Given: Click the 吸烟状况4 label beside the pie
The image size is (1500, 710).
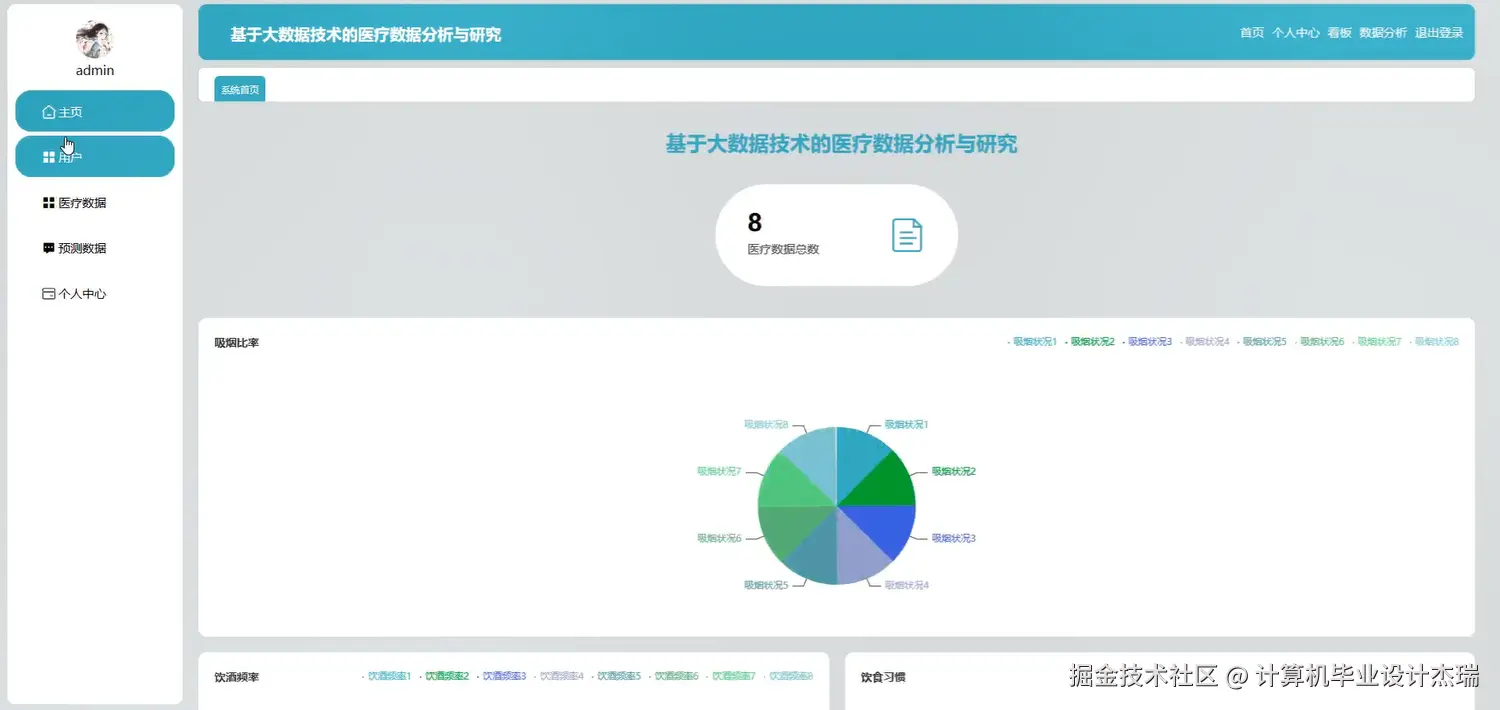Looking at the screenshot, I should 907,585.
